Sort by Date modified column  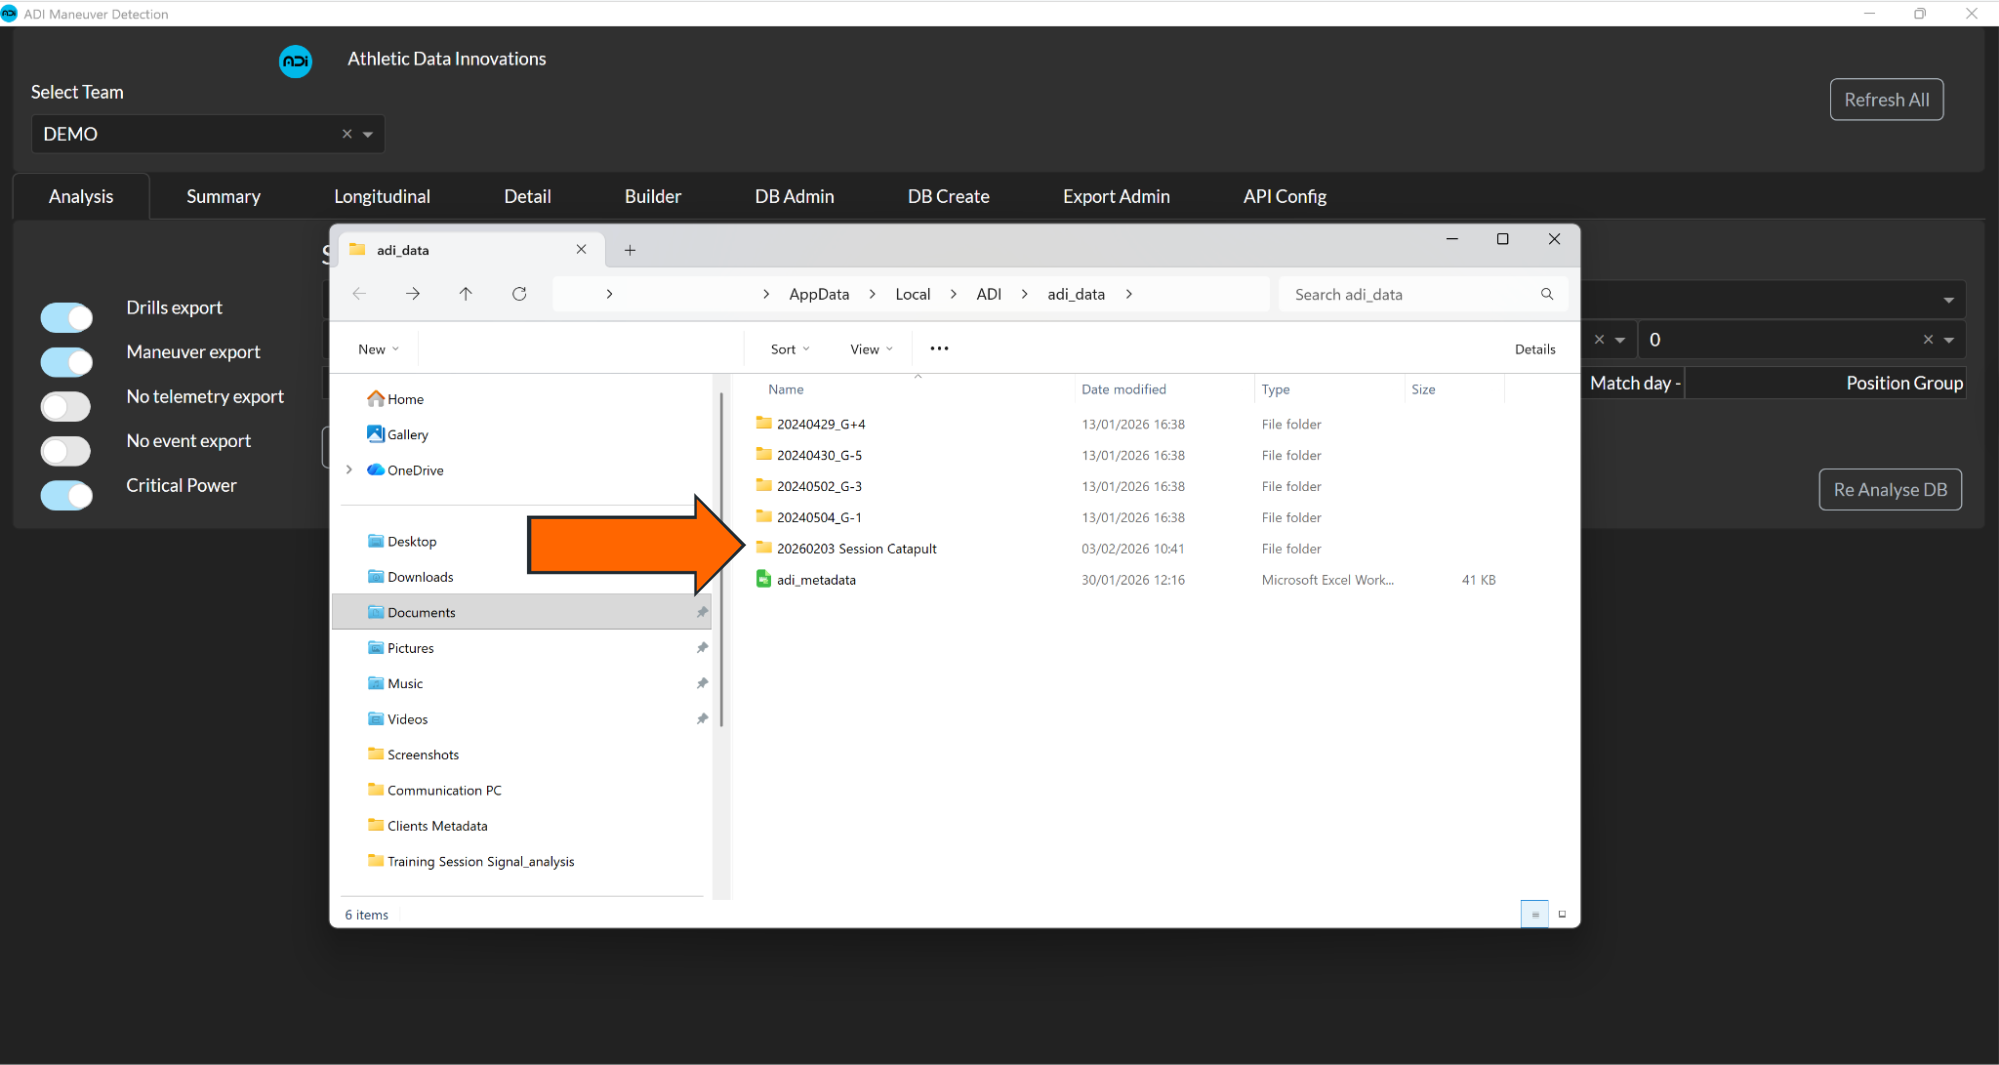pos(1123,389)
